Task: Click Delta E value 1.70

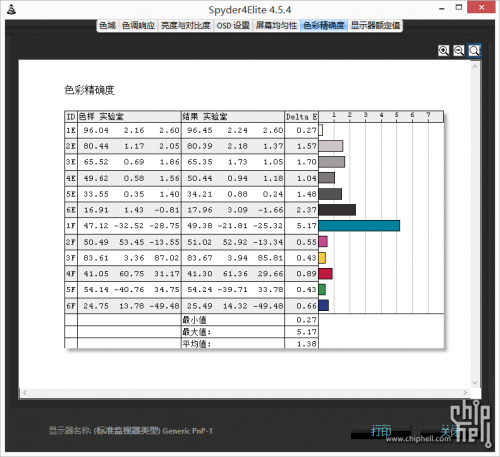Action: coord(306,162)
